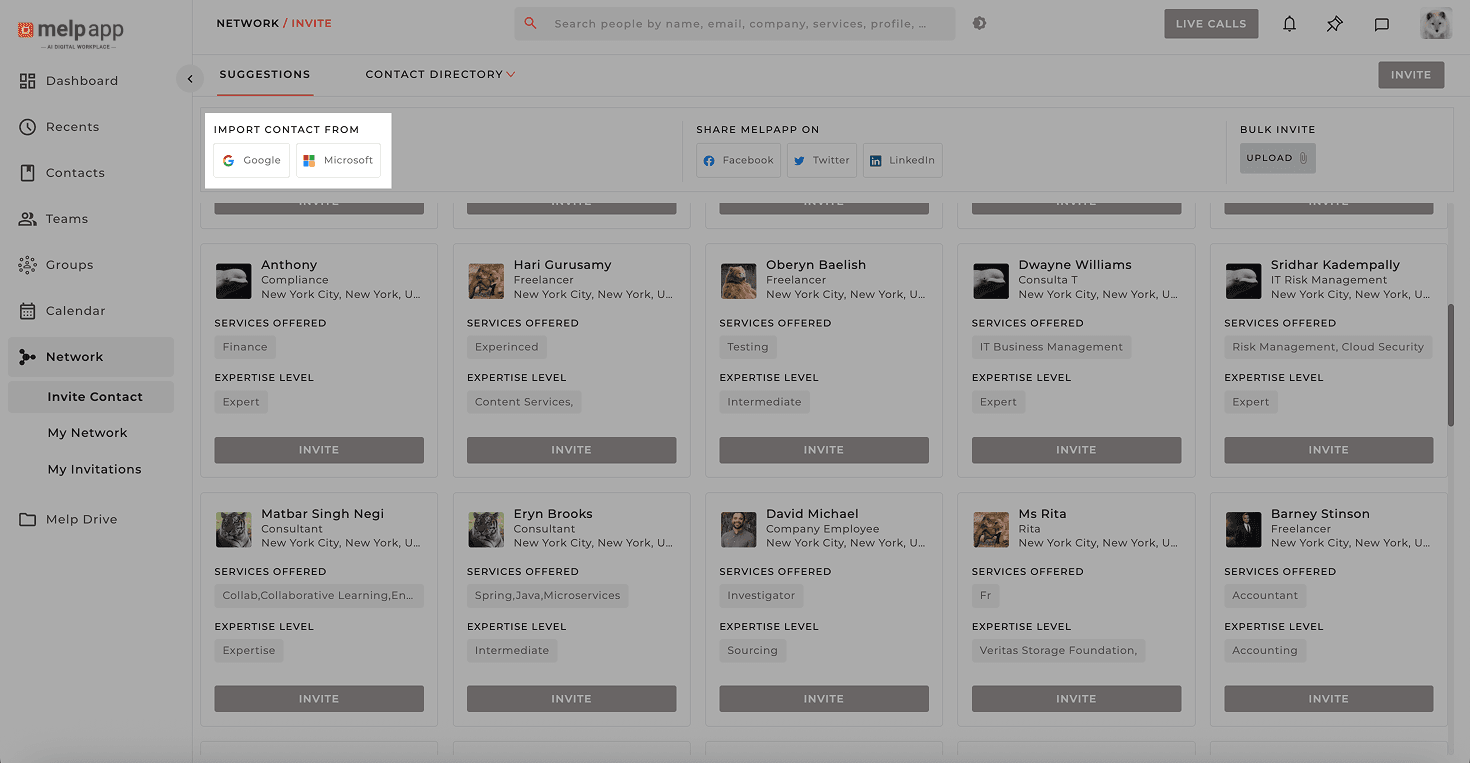The image size is (1470, 763).
Task: Switch to the Suggestions tab
Action: [x=264, y=74]
